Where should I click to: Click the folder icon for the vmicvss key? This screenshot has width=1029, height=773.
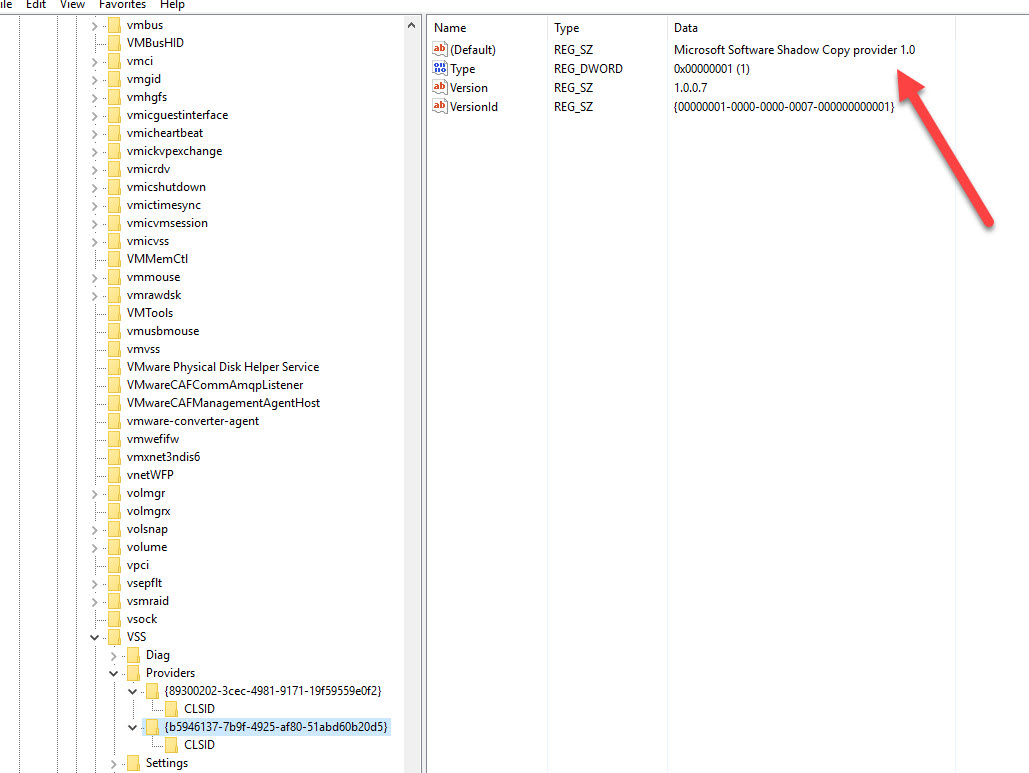[x=113, y=240]
